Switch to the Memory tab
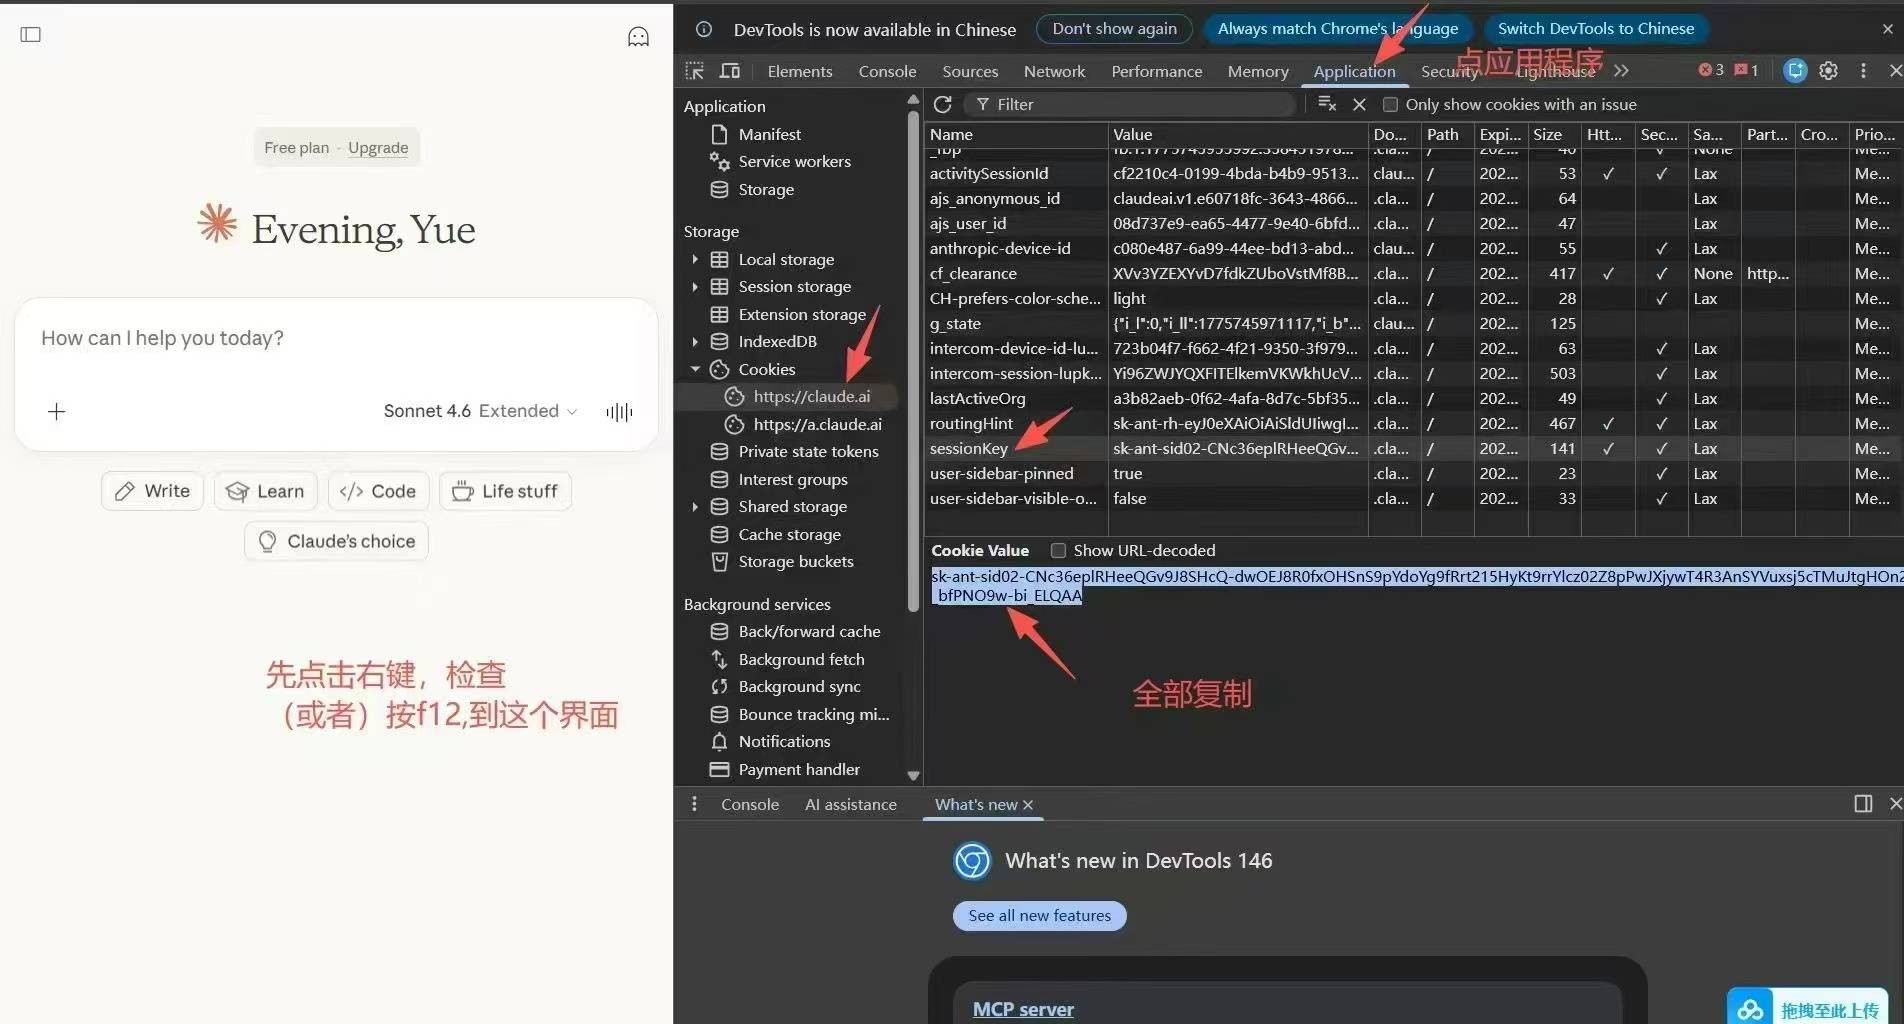 [x=1257, y=71]
